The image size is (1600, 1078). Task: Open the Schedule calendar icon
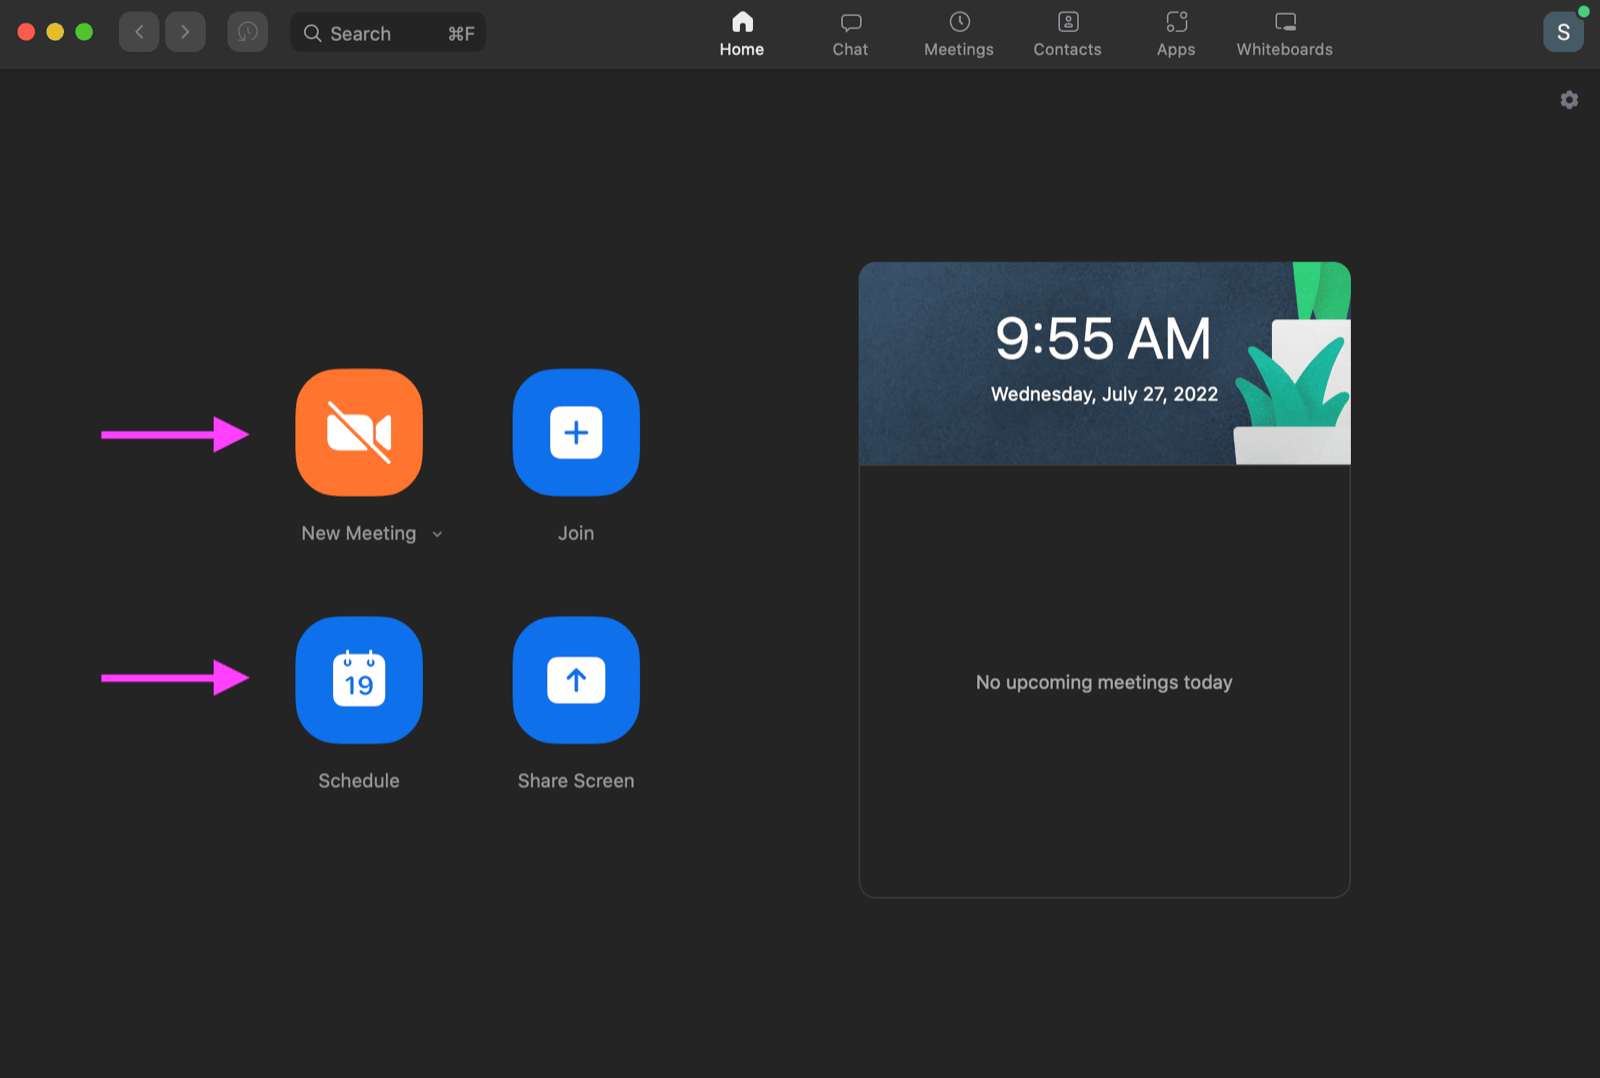tap(359, 680)
